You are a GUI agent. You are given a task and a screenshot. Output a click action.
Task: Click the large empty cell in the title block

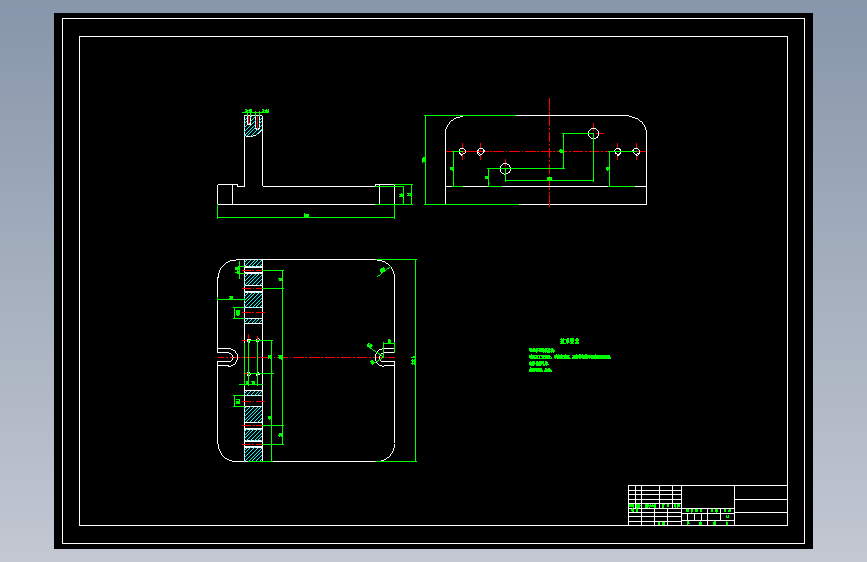tap(708, 496)
